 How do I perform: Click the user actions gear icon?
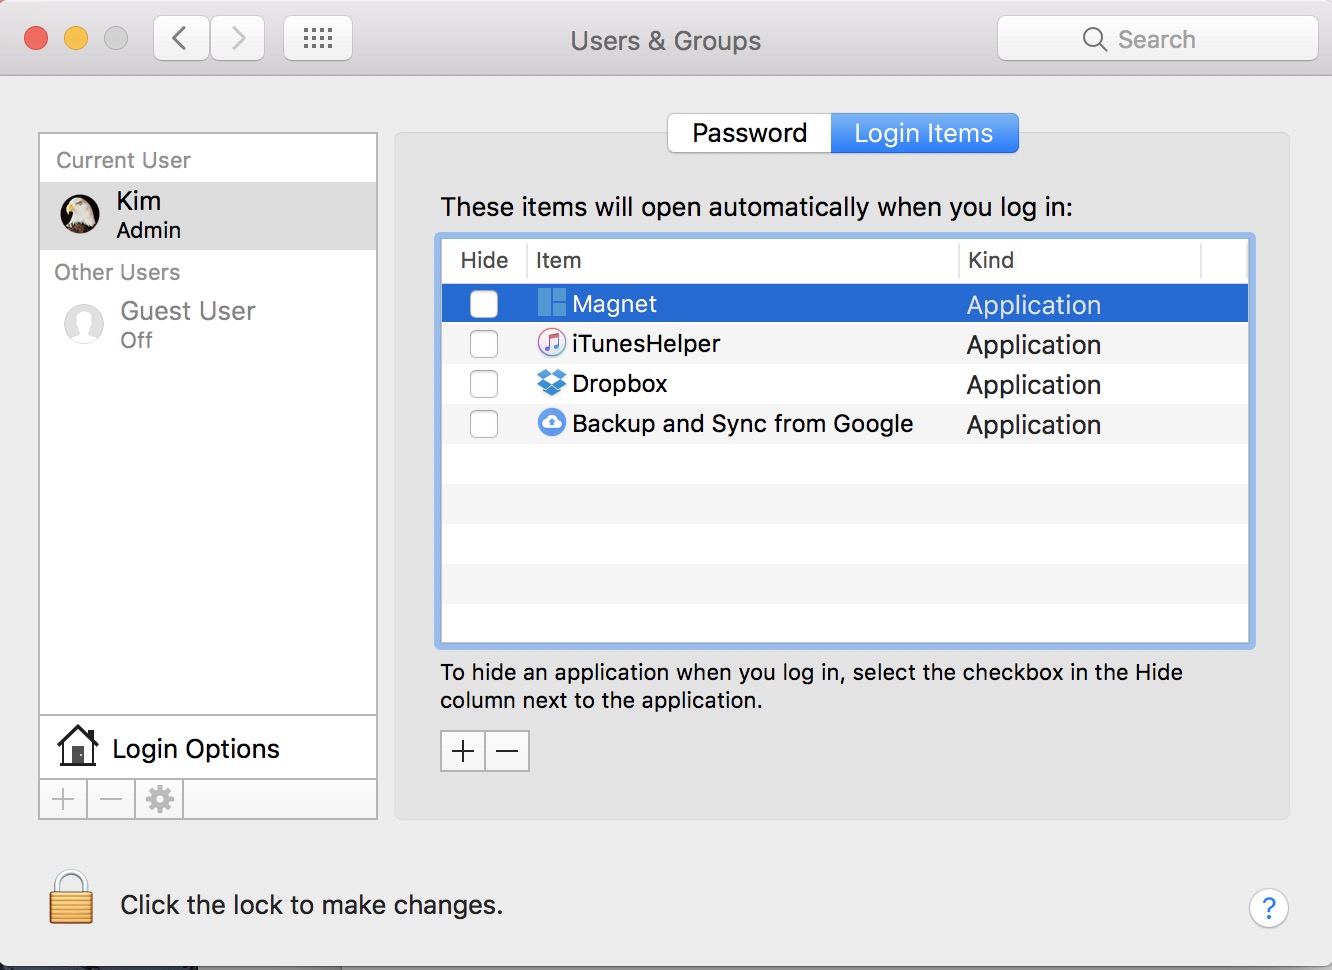(160, 799)
